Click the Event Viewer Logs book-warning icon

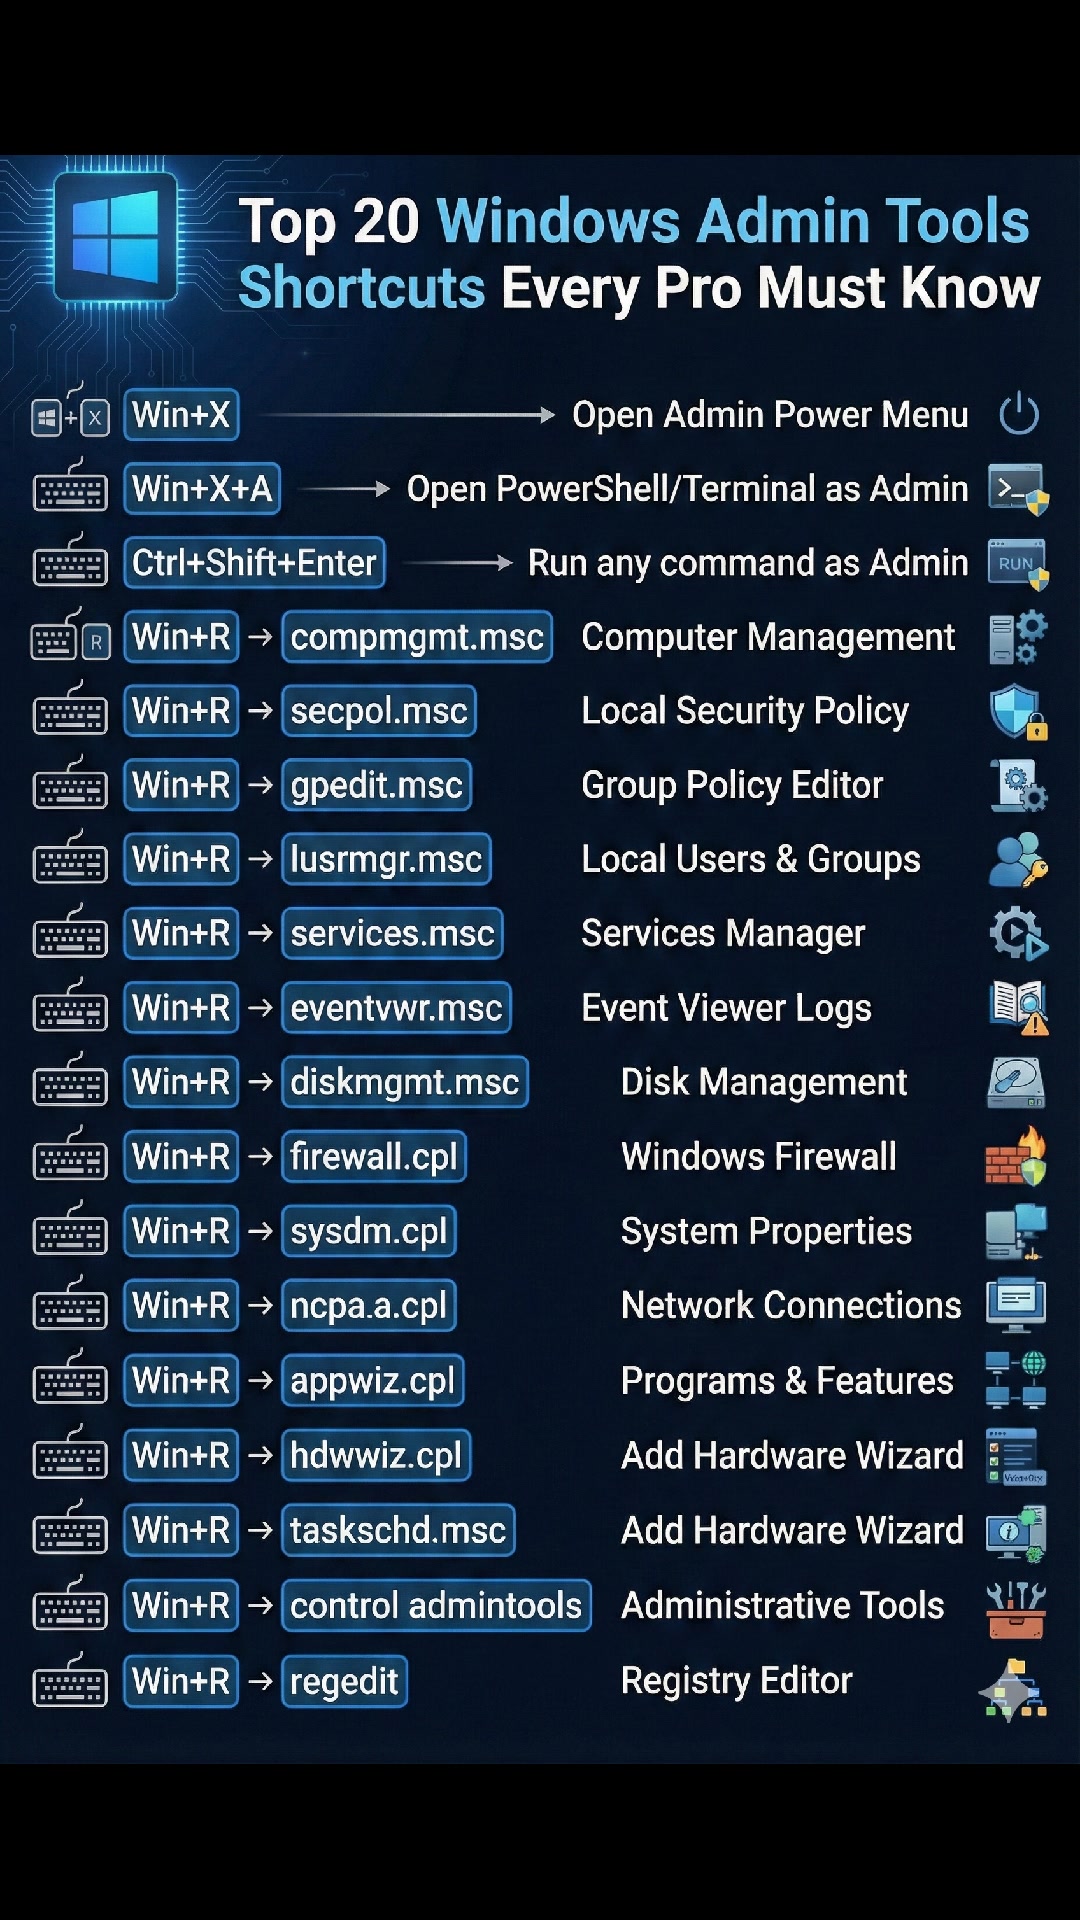(x=1018, y=1008)
